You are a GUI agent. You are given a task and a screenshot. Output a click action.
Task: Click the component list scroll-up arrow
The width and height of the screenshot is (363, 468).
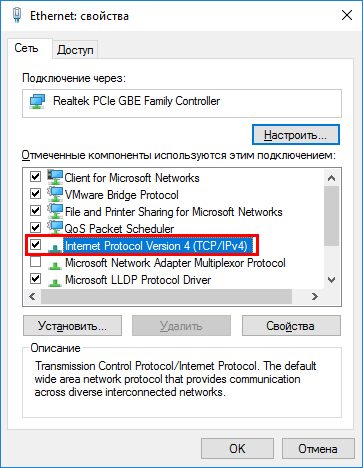[331, 178]
